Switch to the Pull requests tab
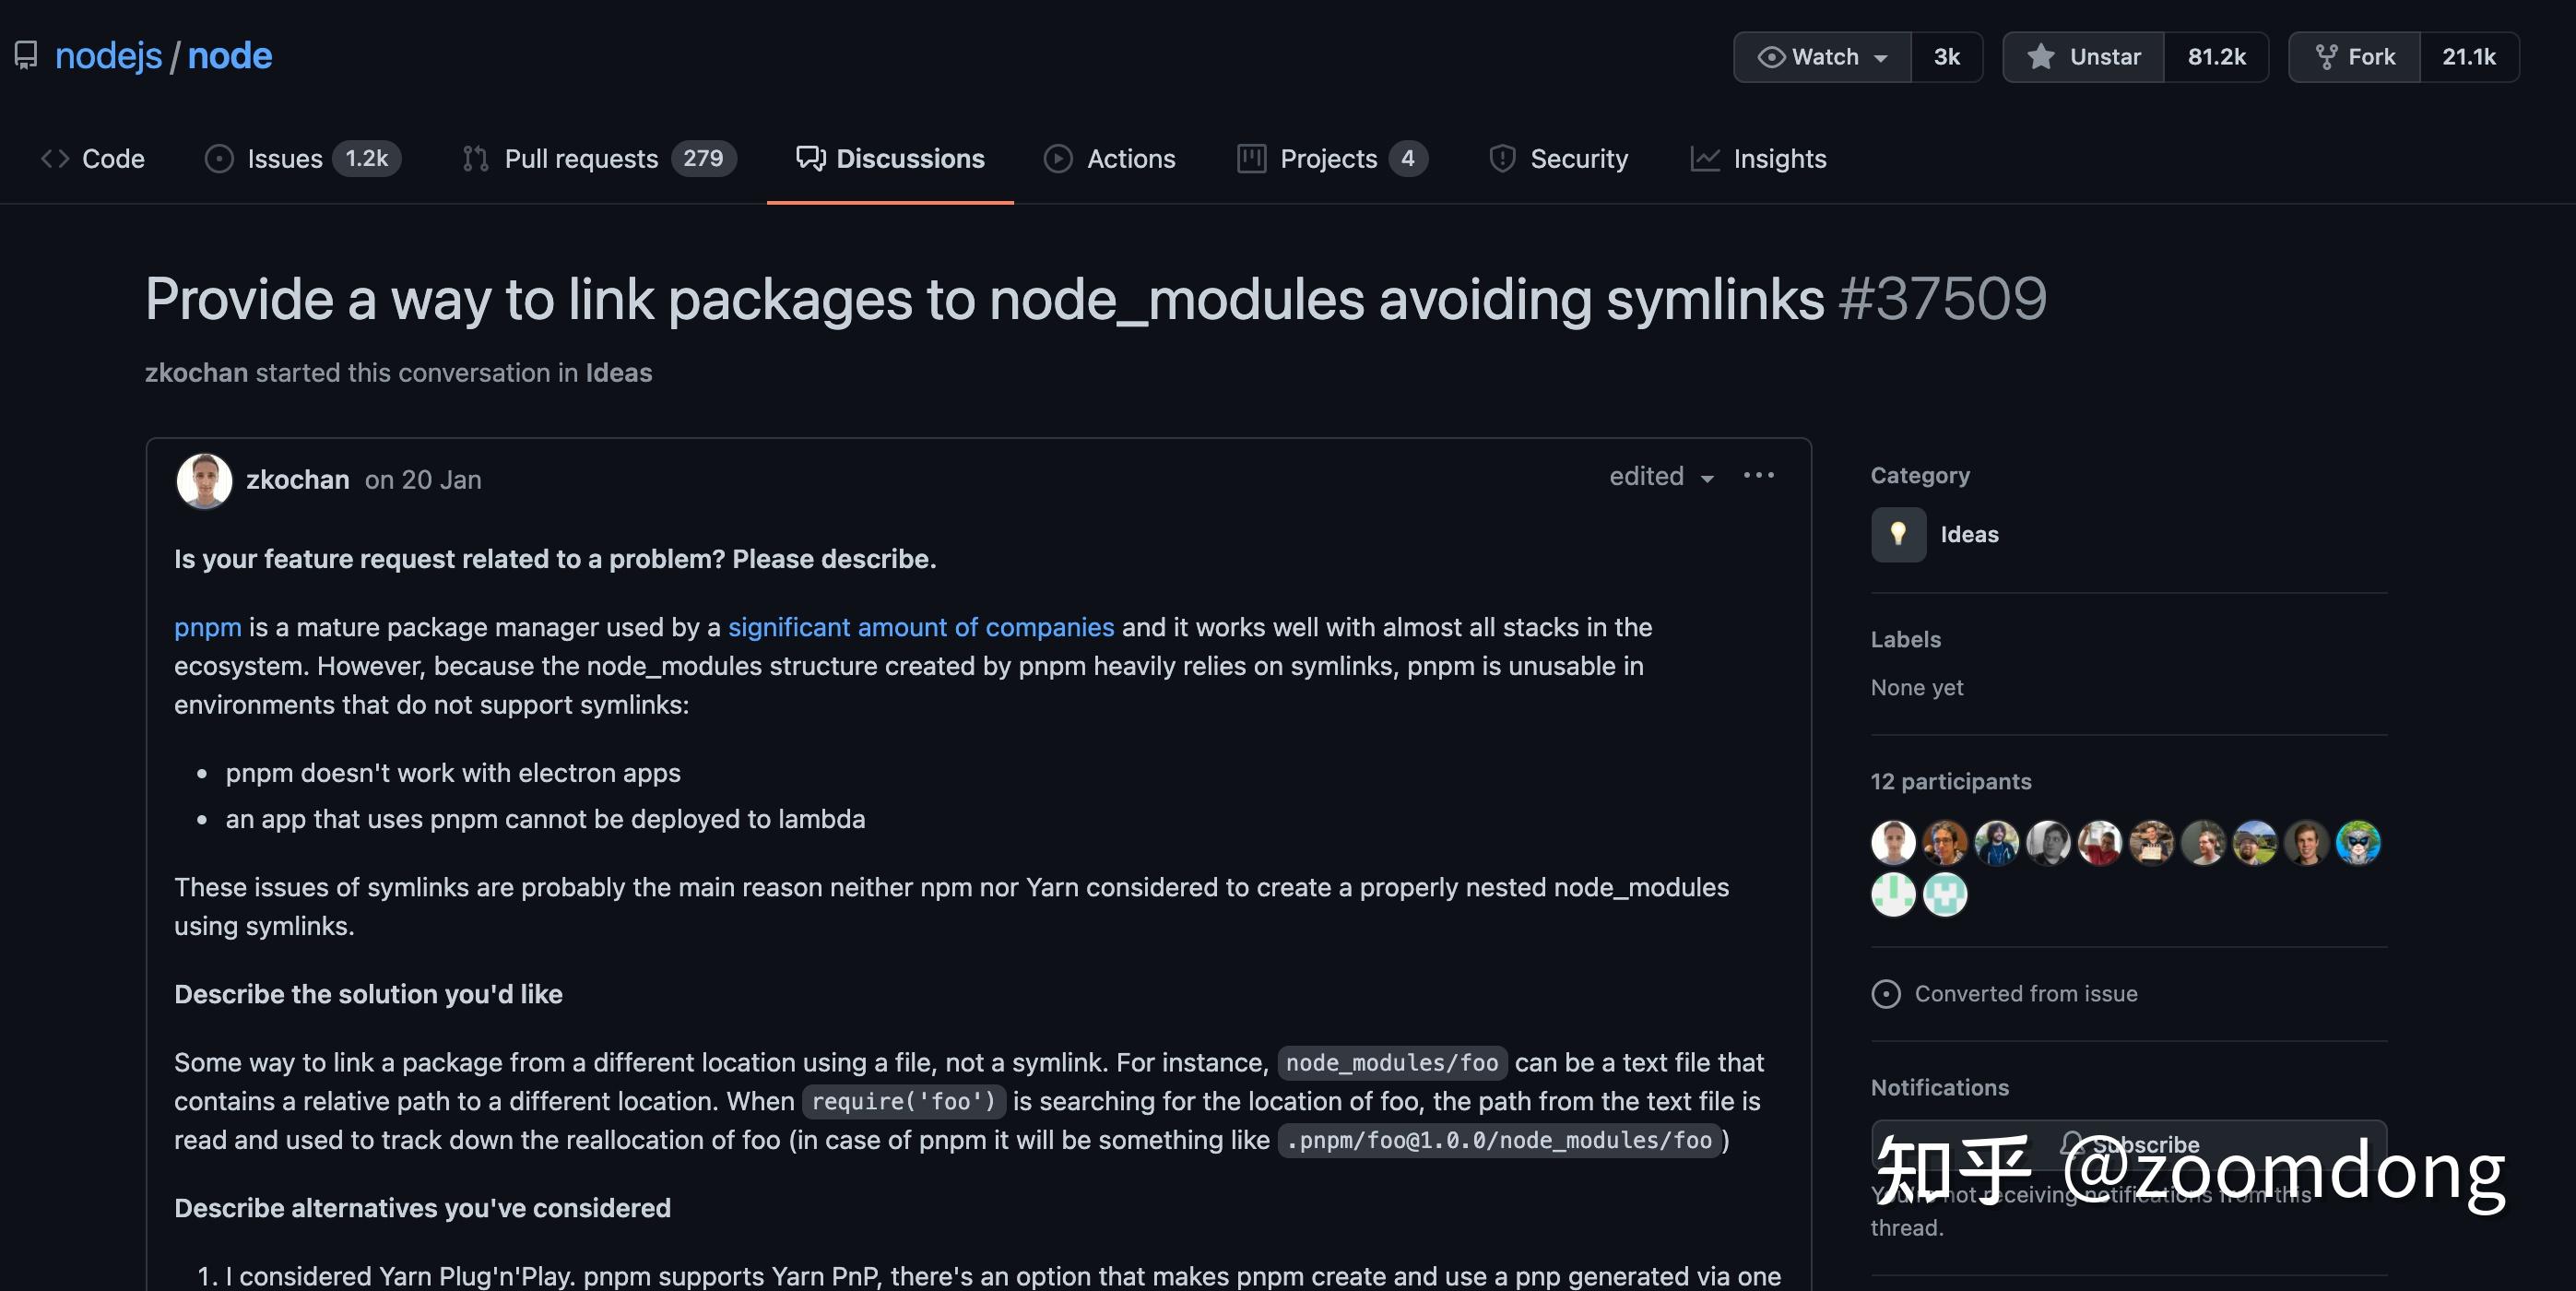This screenshot has height=1291, width=2576. pyautogui.click(x=580, y=159)
